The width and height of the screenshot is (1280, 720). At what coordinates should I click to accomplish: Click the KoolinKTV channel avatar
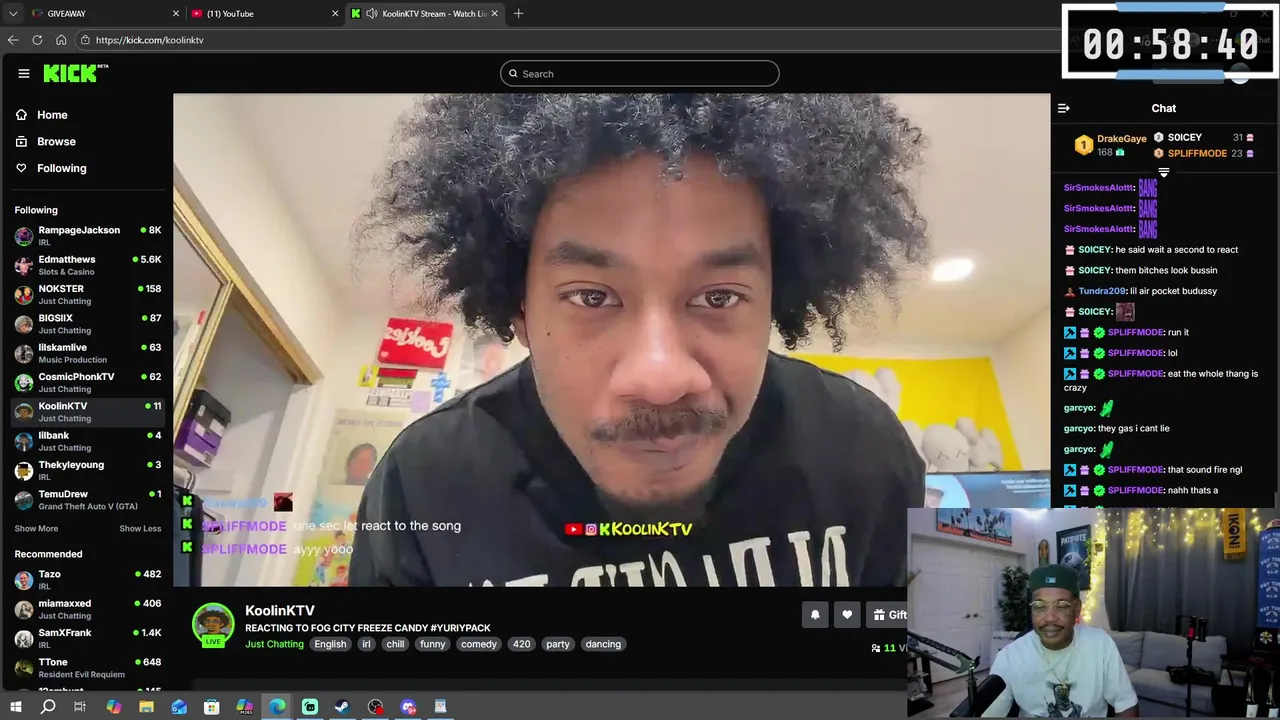click(213, 624)
